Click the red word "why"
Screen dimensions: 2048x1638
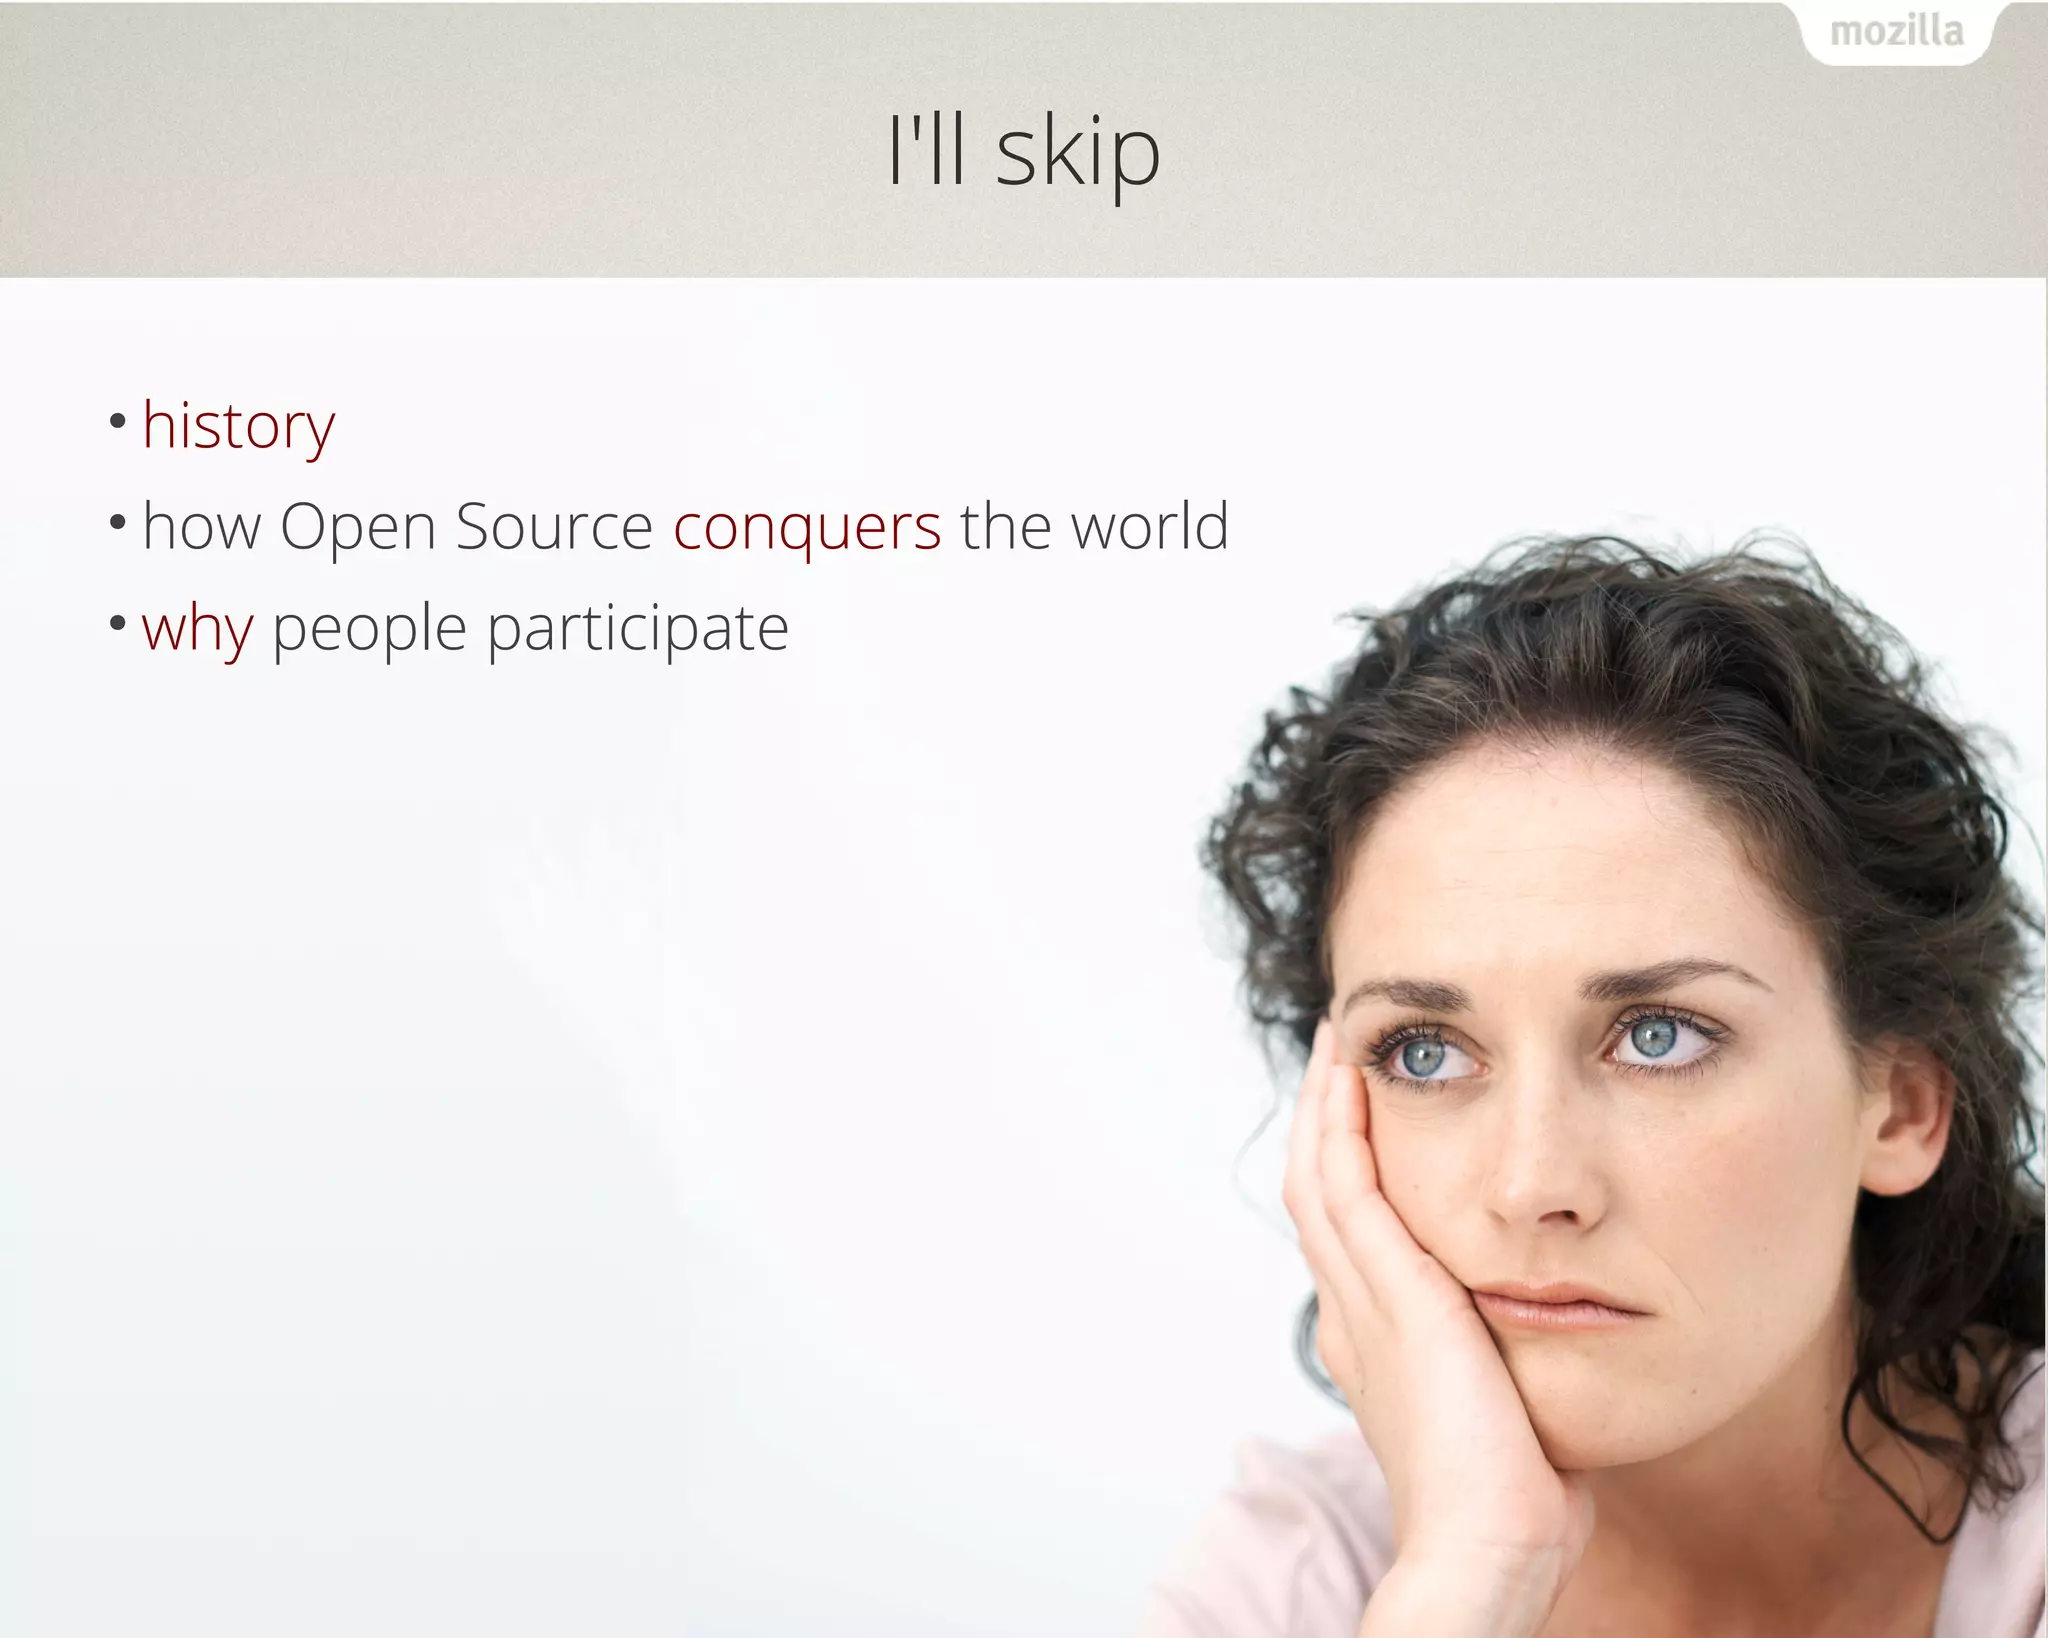197,630
